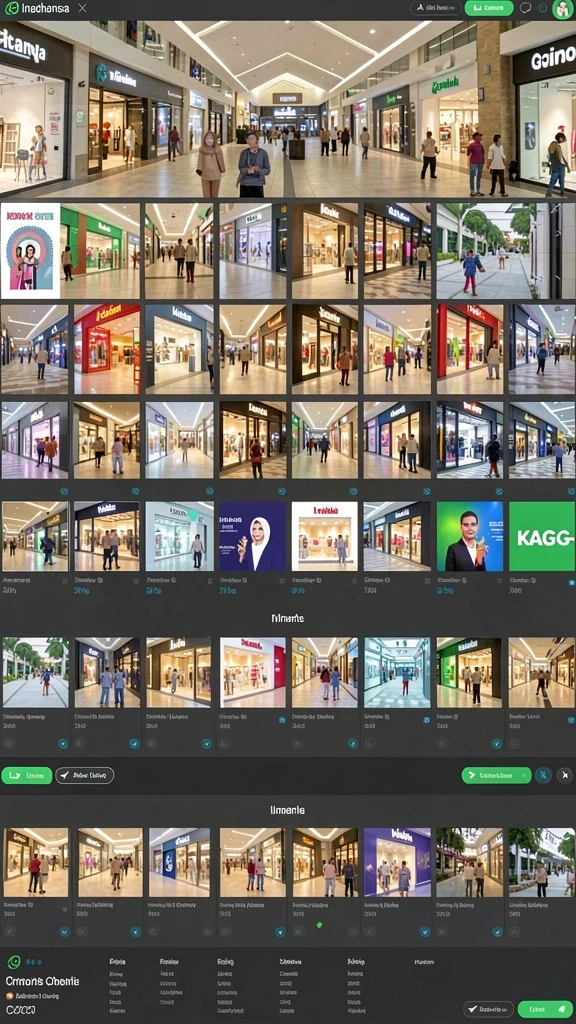Screen dimensions: 576x1024
Task: Click the Unnanle section heading
Action: [x=287, y=810]
